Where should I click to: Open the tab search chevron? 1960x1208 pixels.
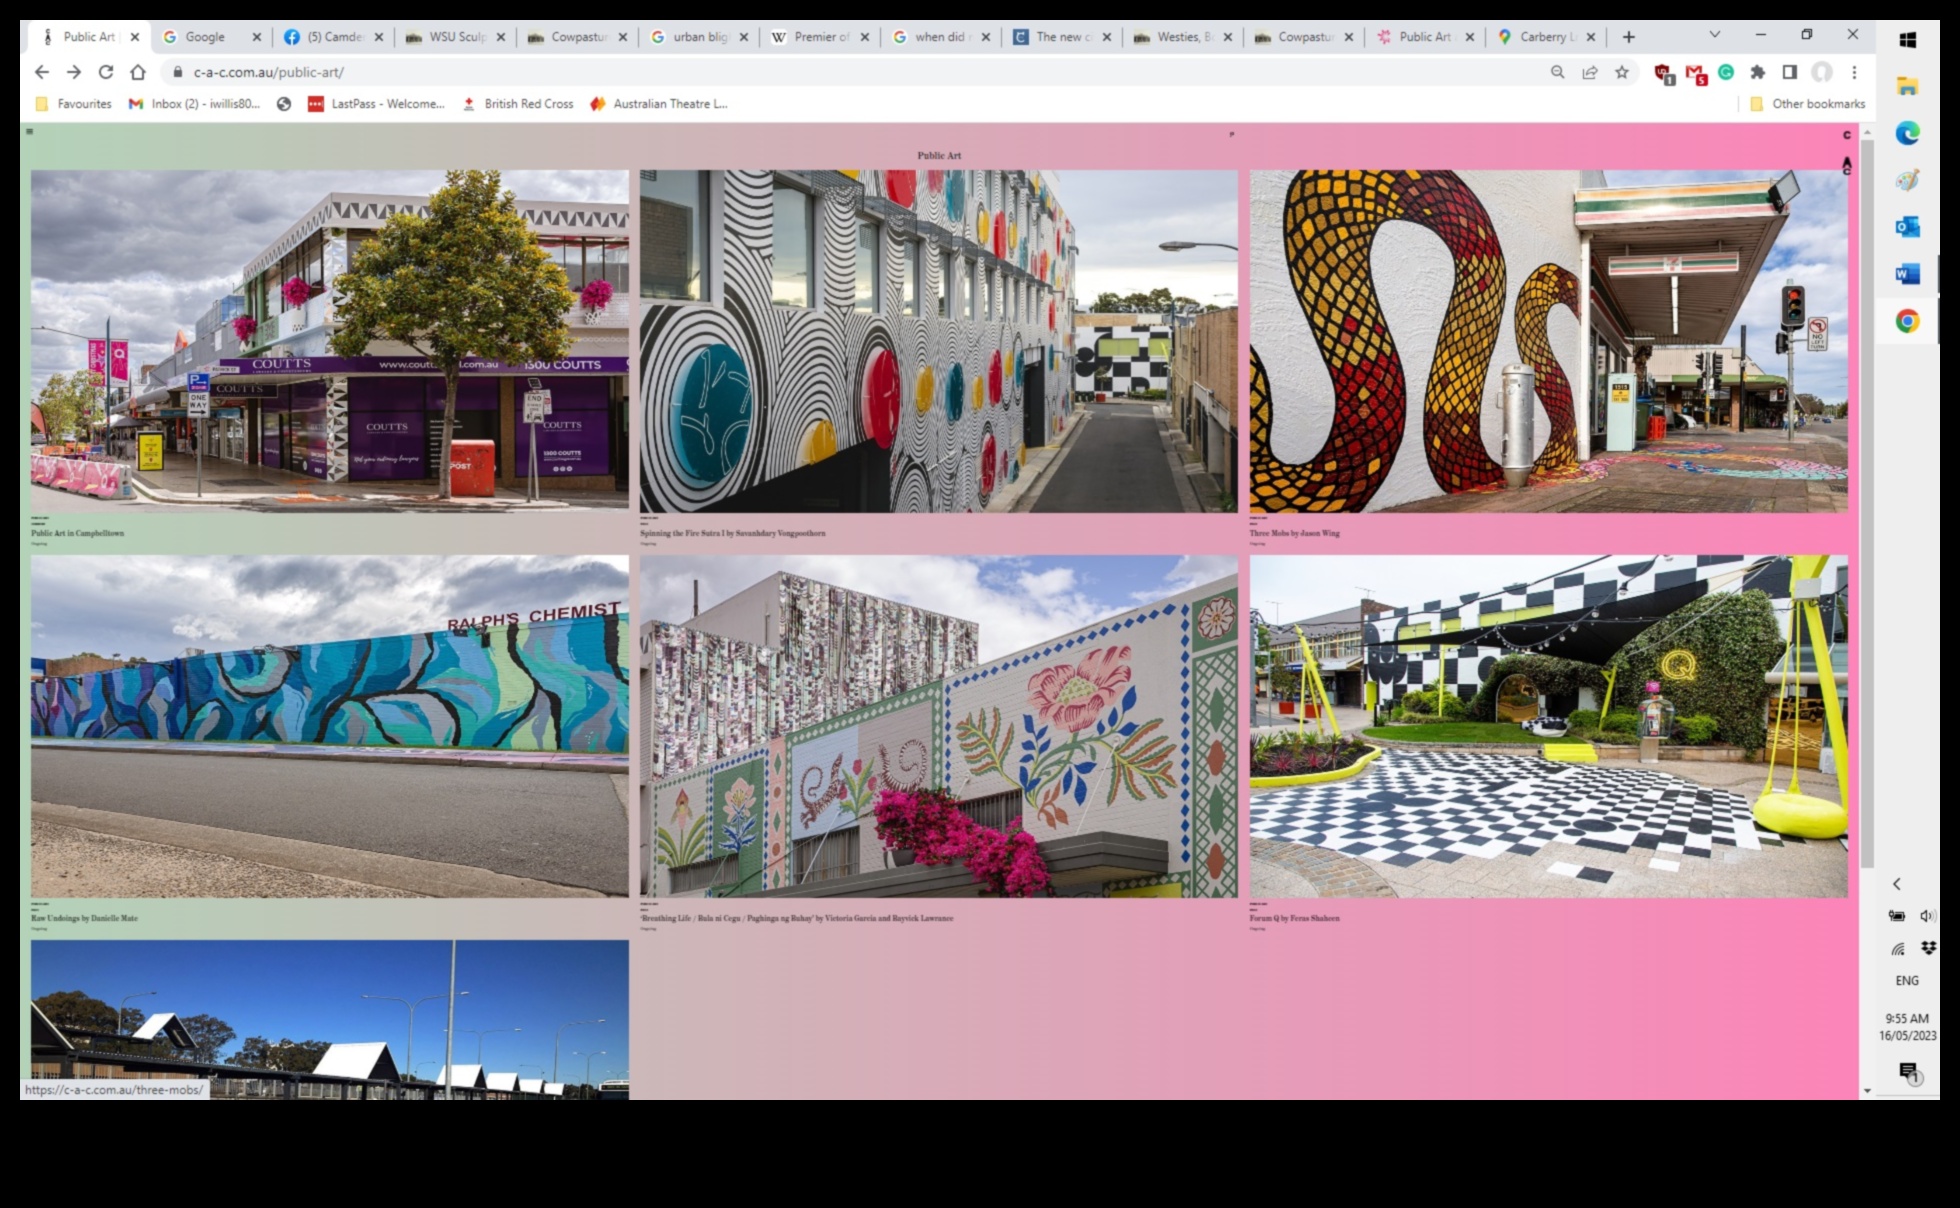pyautogui.click(x=1716, y=36)
